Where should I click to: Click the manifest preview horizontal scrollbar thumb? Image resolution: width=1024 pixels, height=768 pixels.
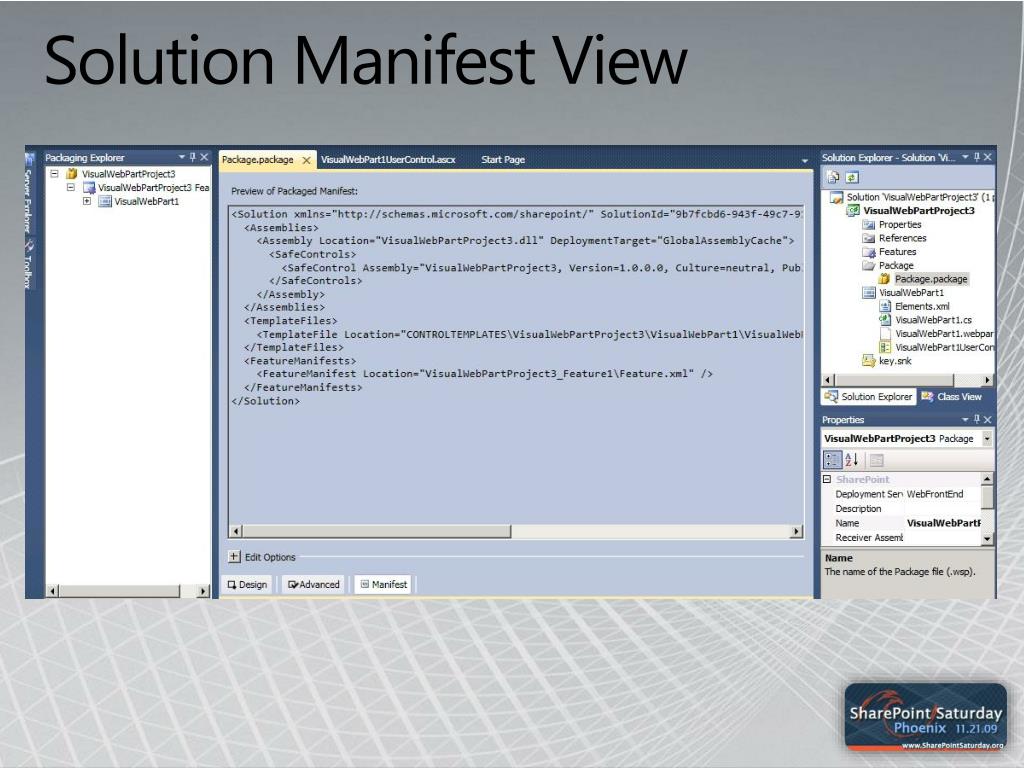click(376, 532)
